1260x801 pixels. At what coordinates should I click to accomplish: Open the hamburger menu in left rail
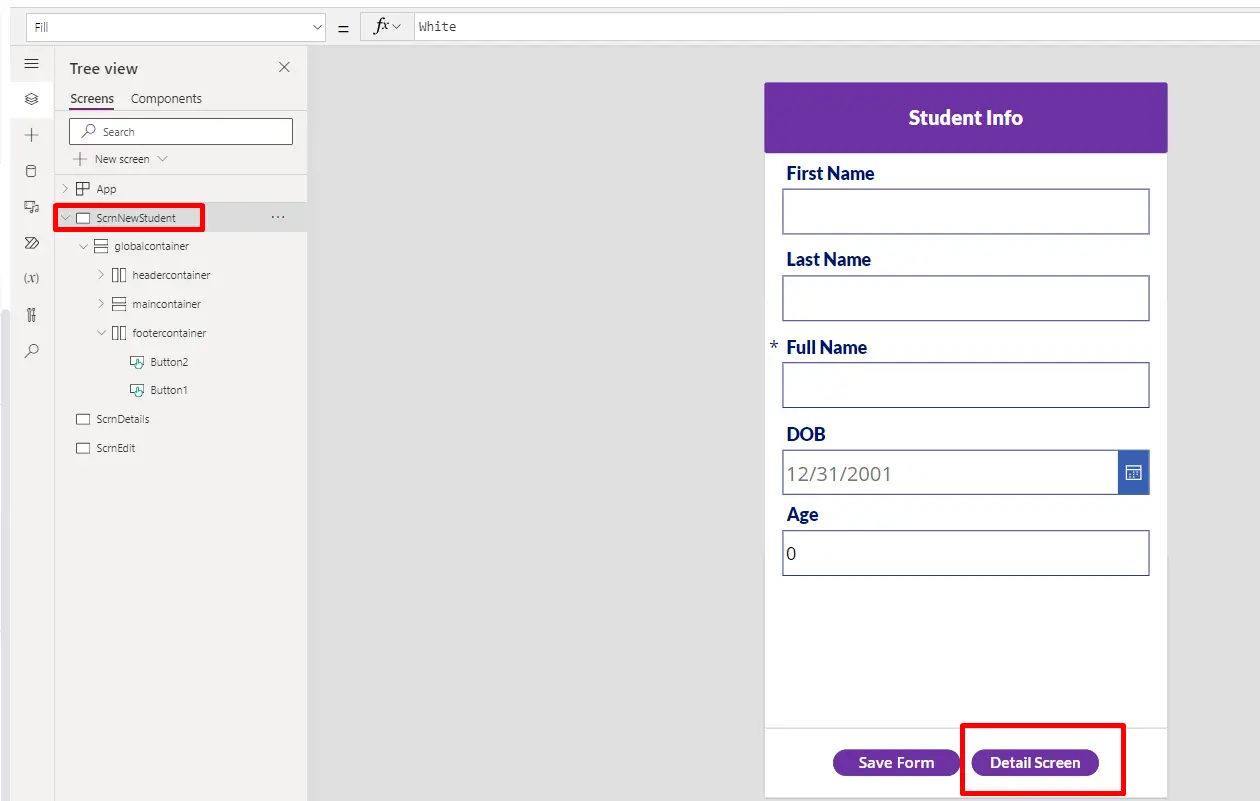(31, 64)
